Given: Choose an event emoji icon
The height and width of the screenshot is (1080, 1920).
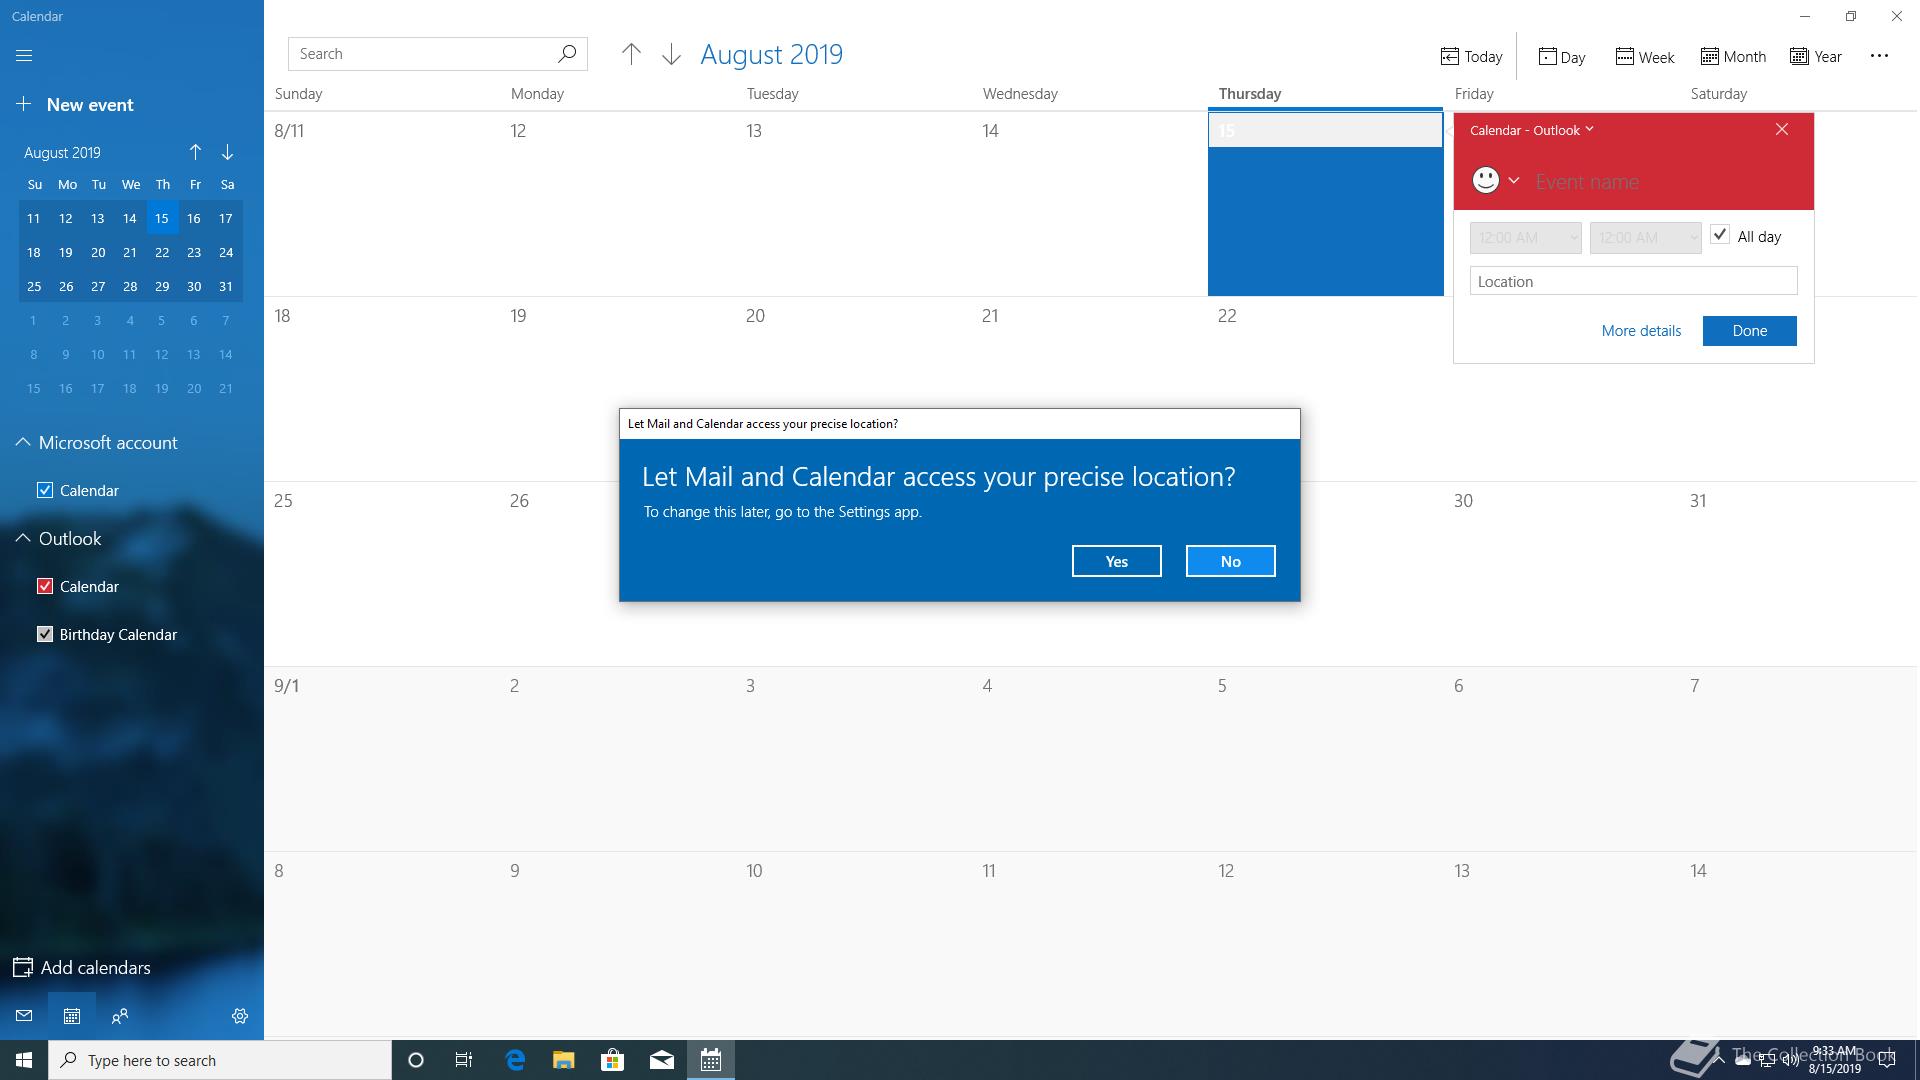Looking at the screenshot, I should tap(1486, 180).
